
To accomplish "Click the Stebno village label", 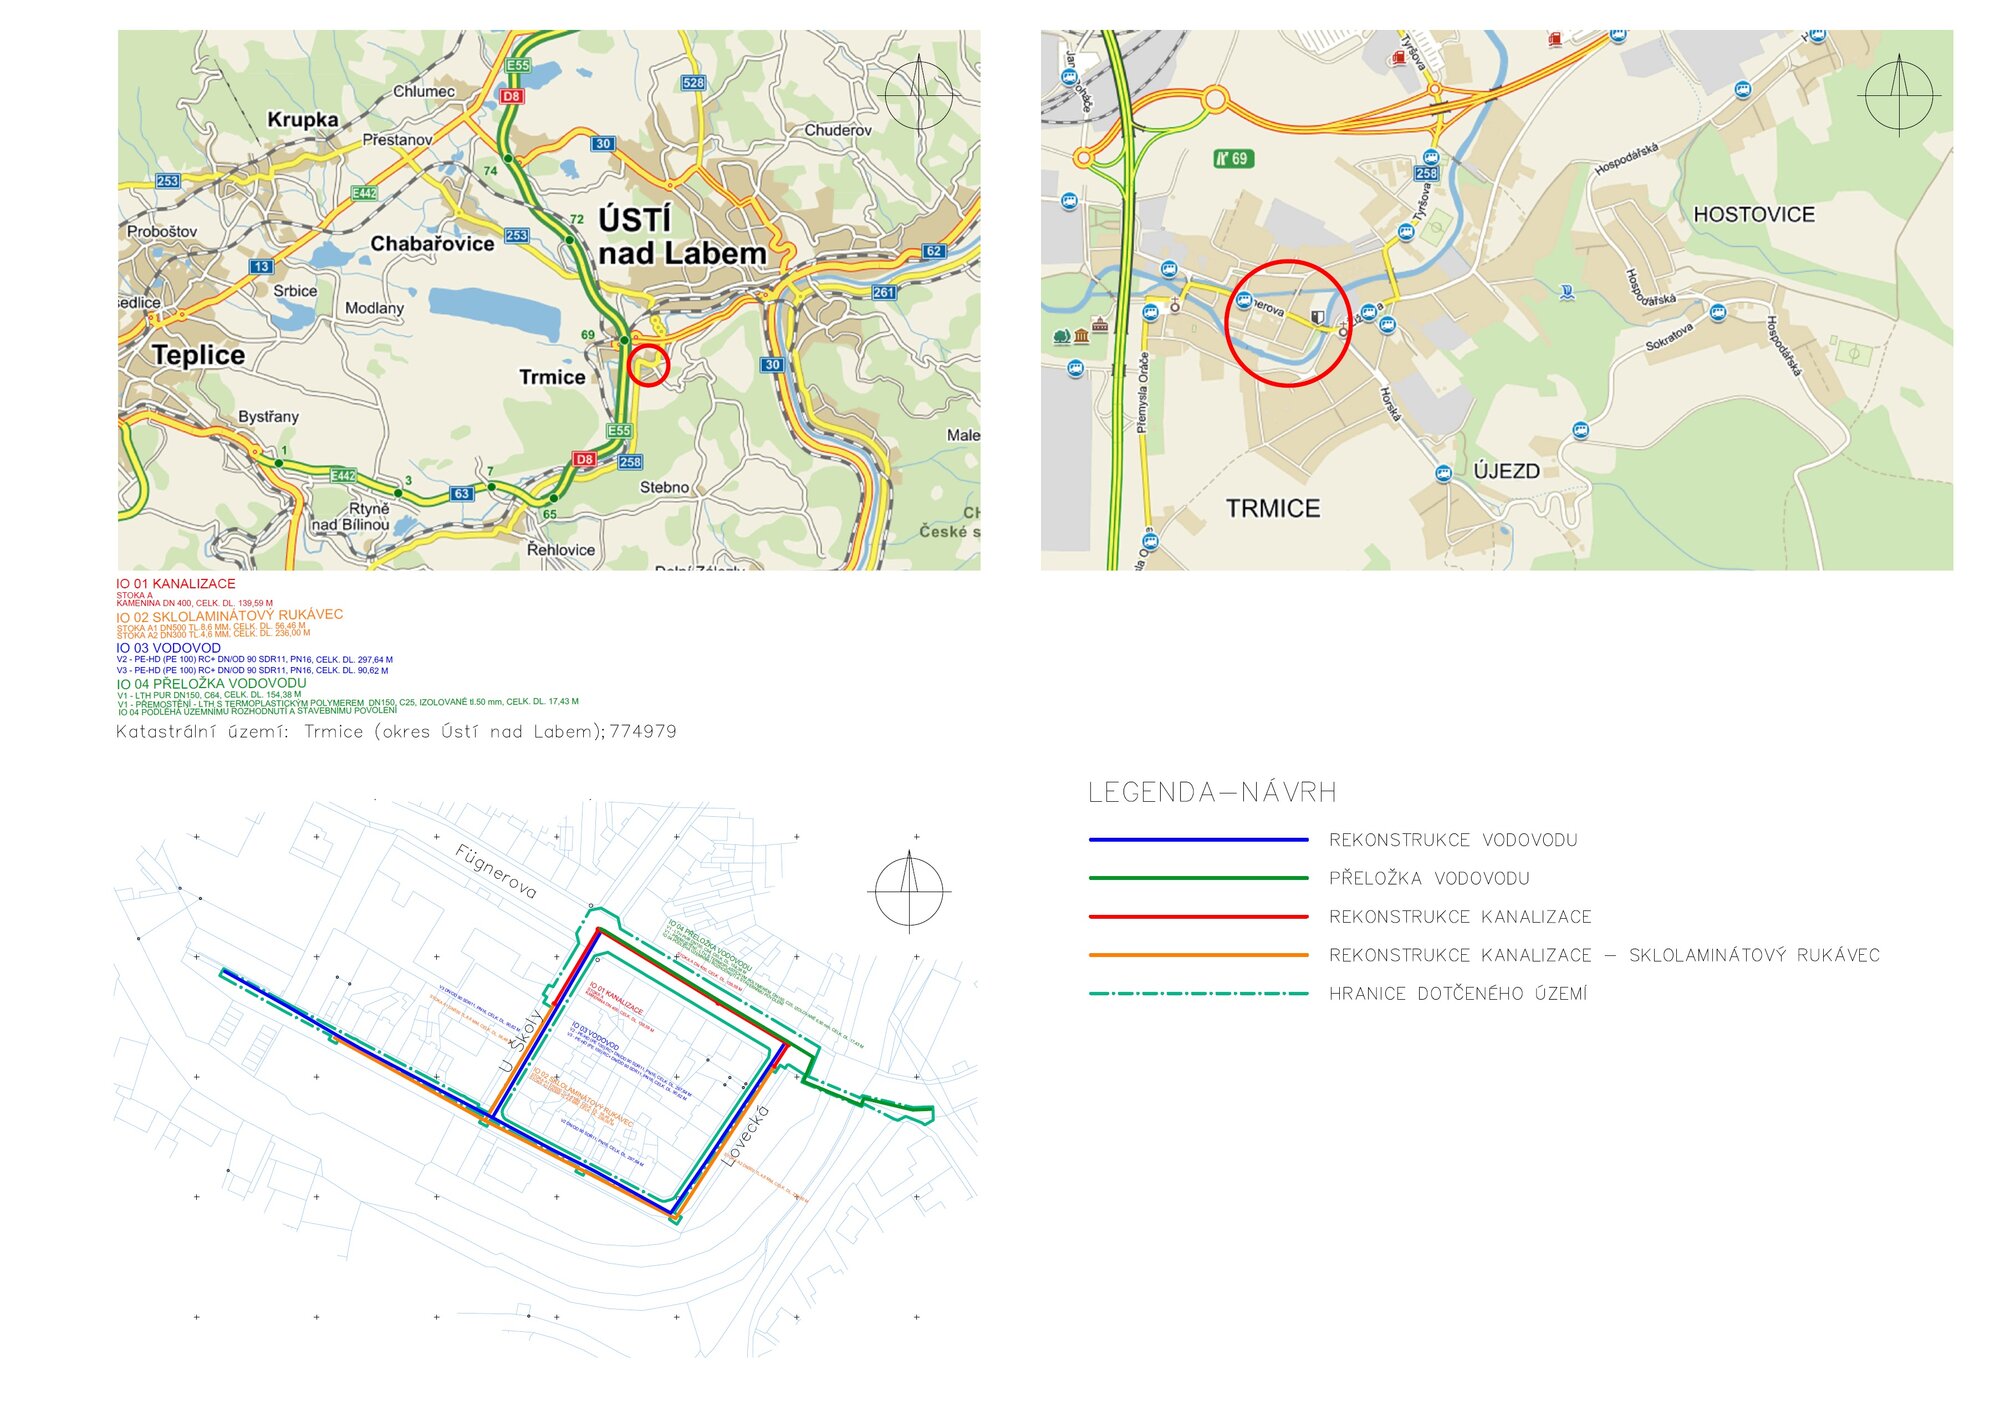I will [664, 487].
